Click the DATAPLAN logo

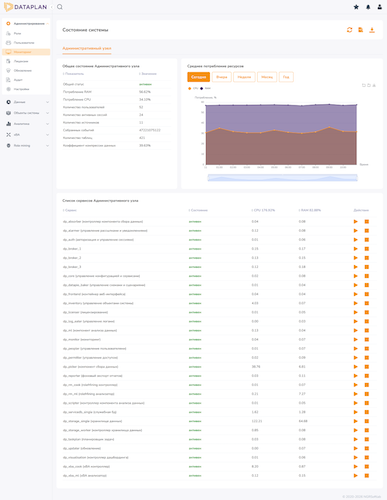[25, 7]
